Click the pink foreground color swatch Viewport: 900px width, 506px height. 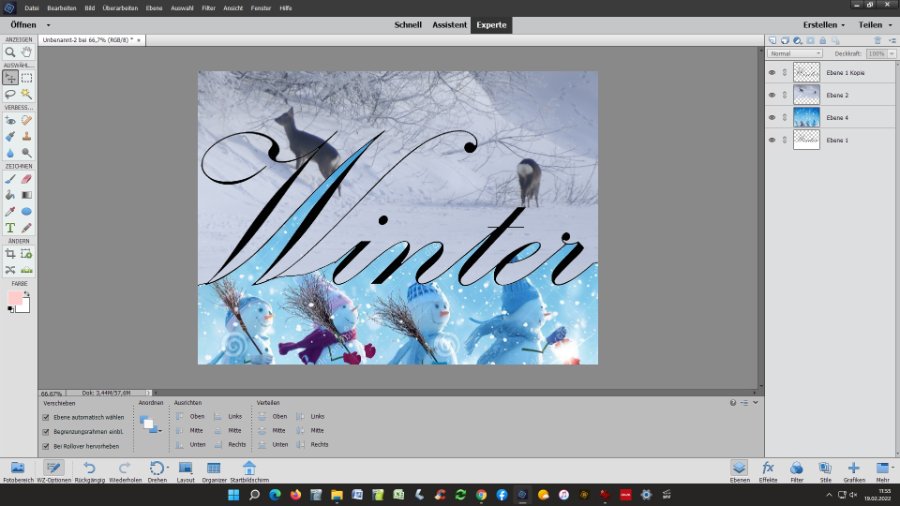click(15, 298)
